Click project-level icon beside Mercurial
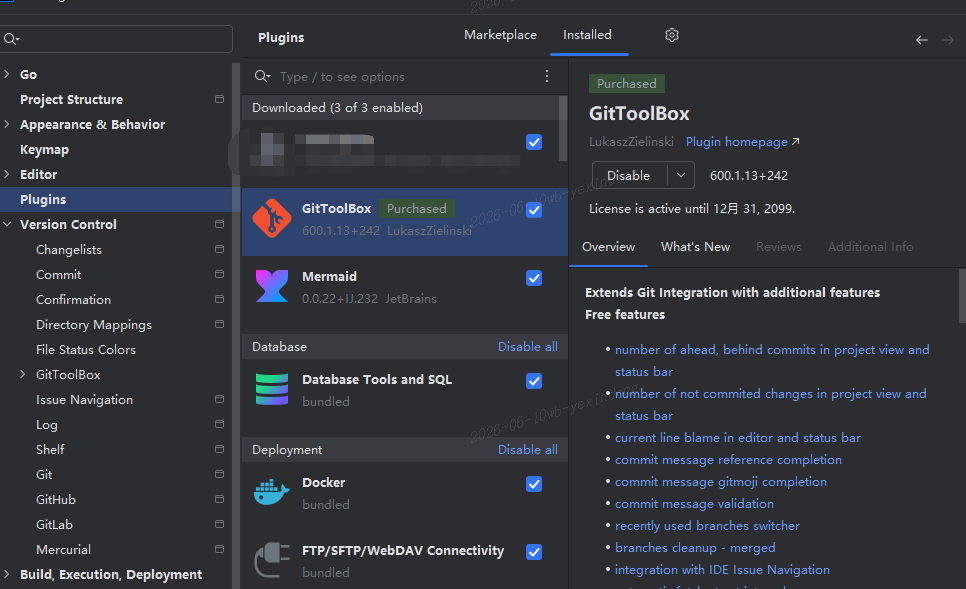Viewport: 966px width, 589px height. tap(219, 549)
